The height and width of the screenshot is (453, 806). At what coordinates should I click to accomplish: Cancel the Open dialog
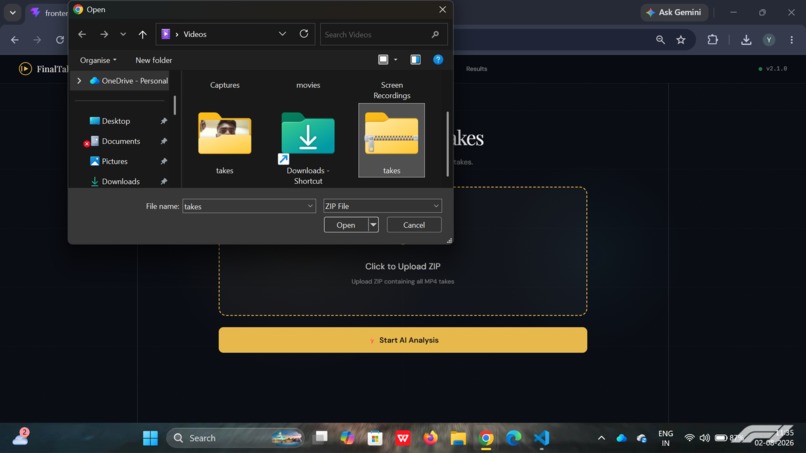414,225
